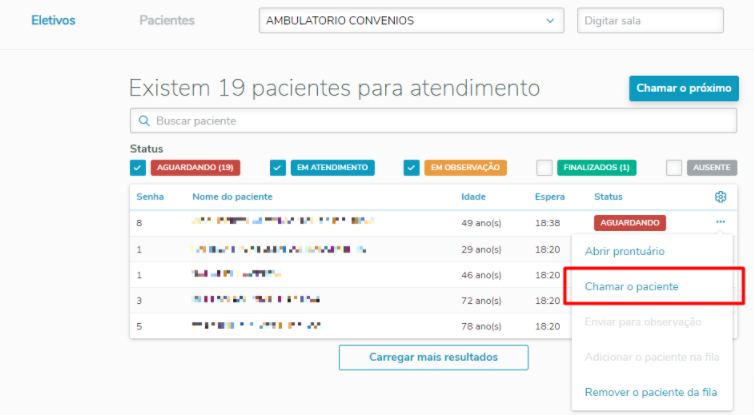
Task: Click the FINALIZADOS (1) green badge
Action: (596, 168)
